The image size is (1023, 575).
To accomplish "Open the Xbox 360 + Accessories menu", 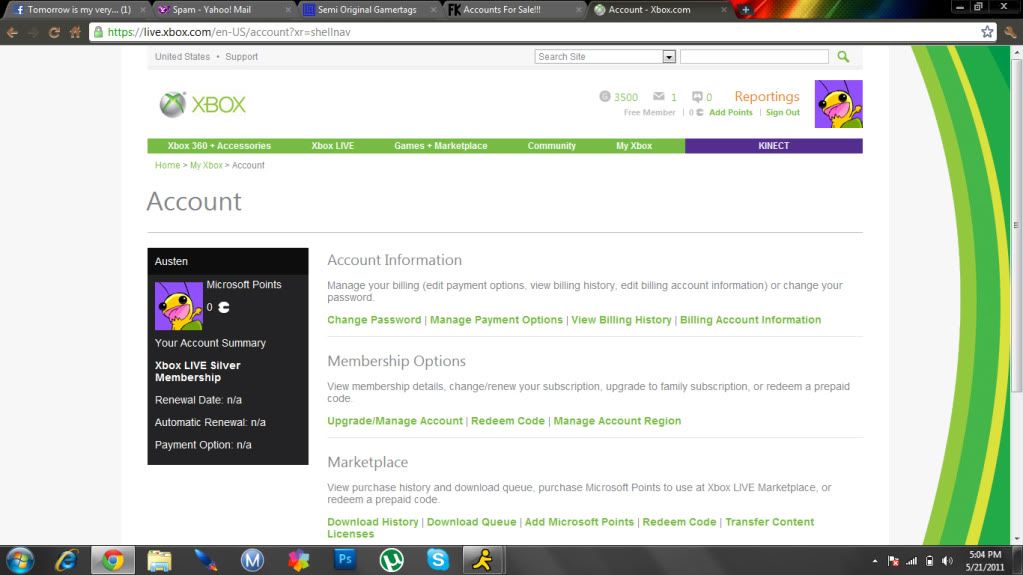I will [219, 146].
